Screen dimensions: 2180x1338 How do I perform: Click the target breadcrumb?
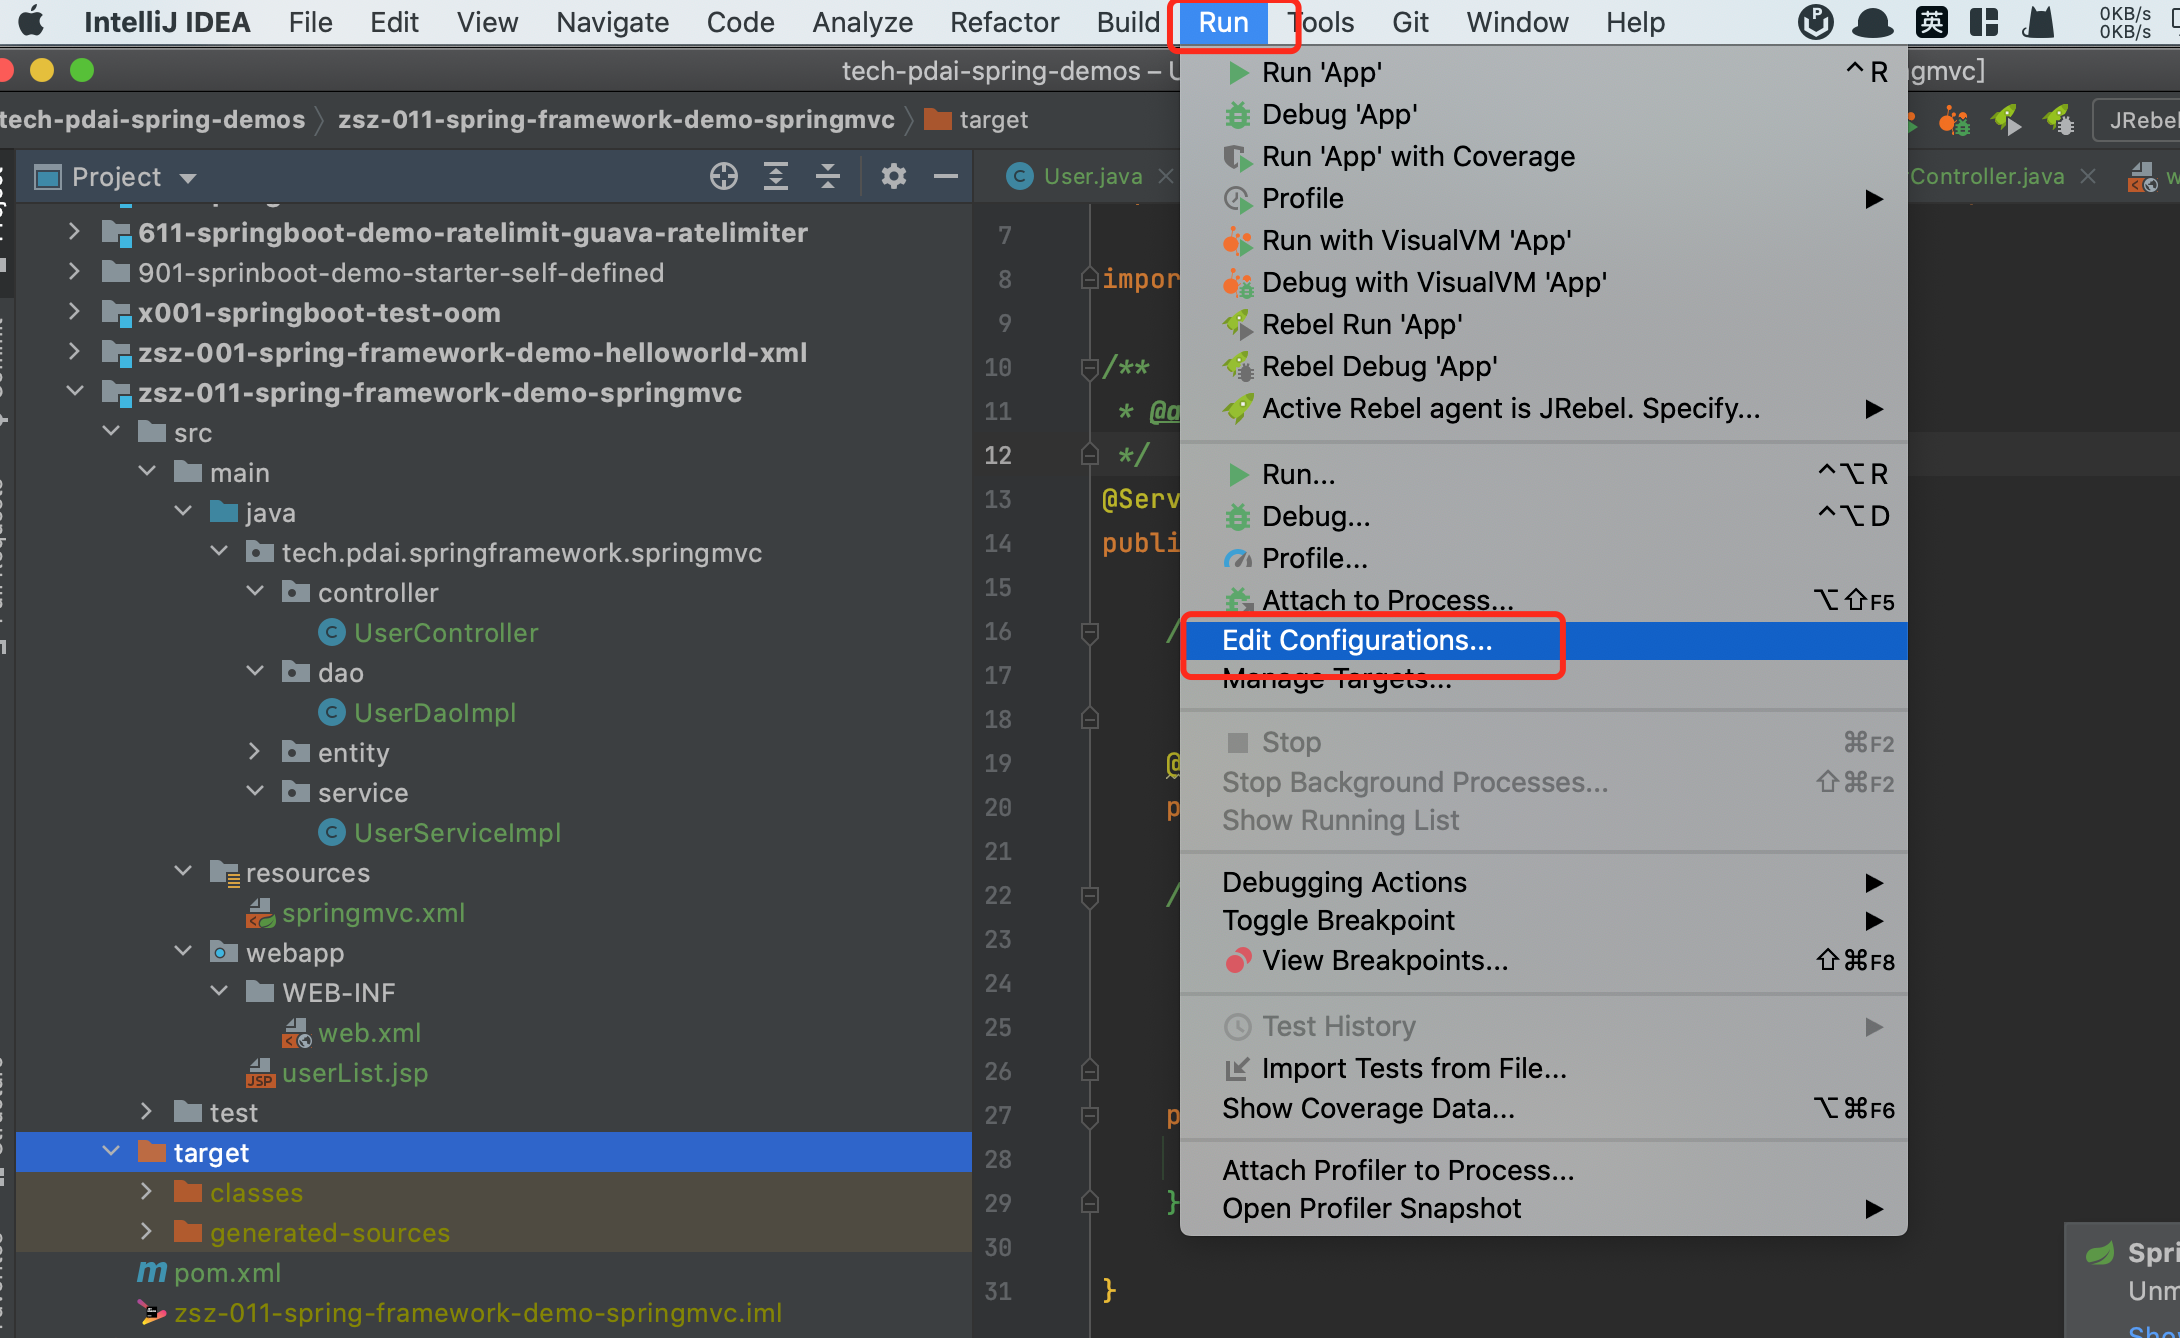977,120
